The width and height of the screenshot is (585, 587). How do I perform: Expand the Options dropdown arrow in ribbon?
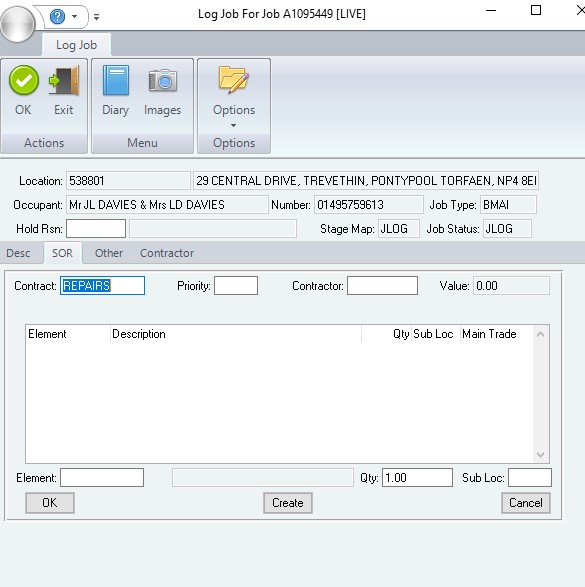234,125
